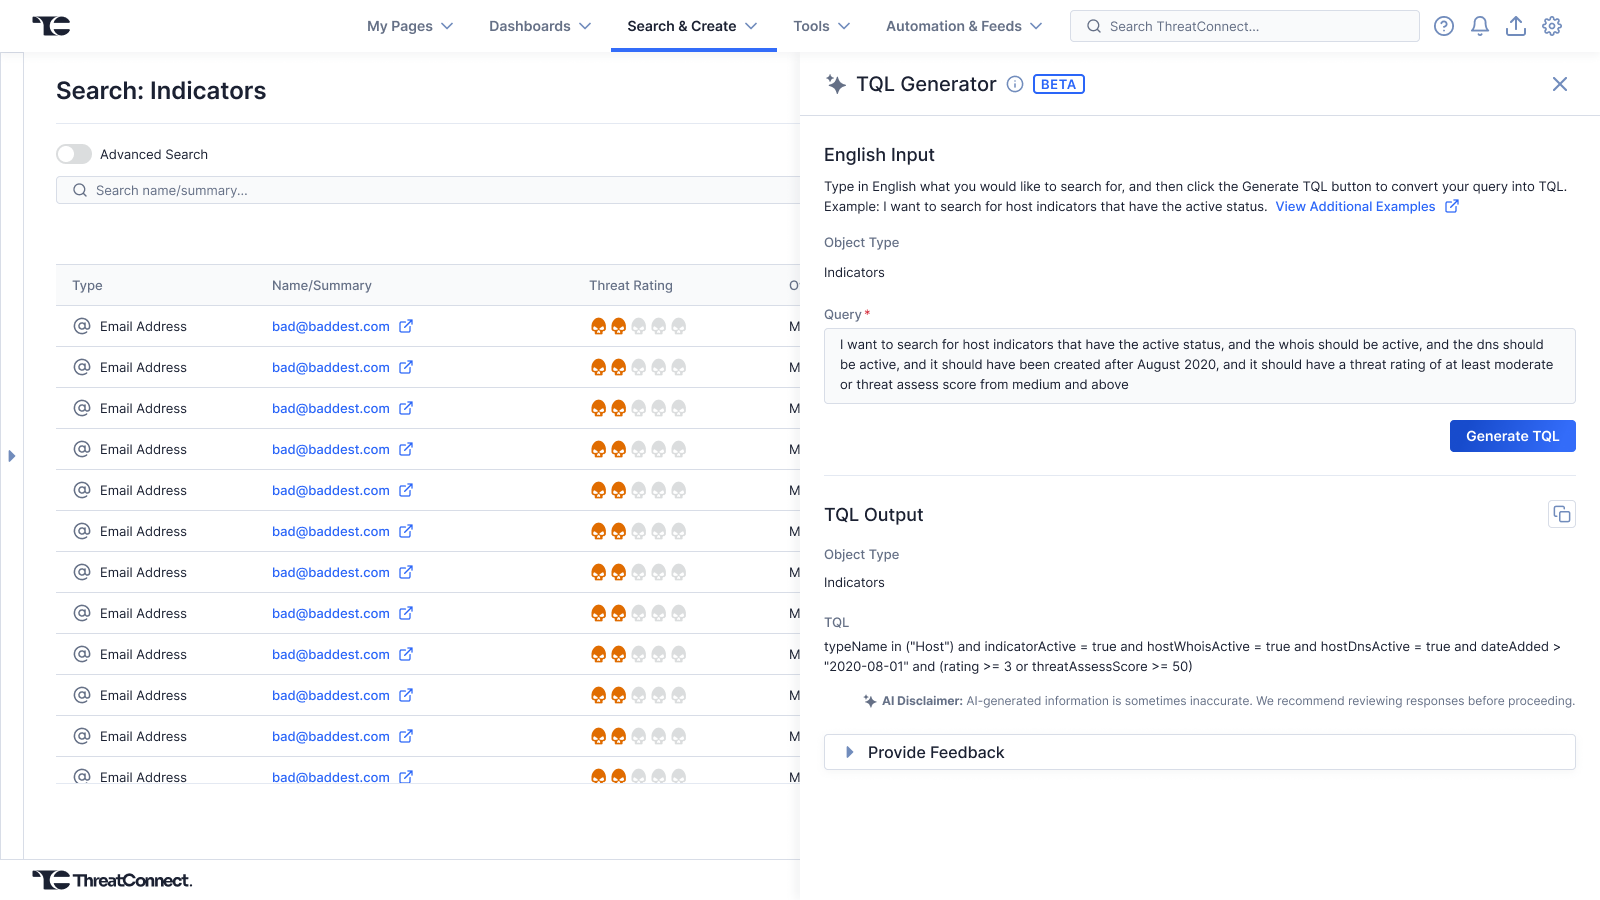Viewport: 1600px width, 900px height.
Task: Close the TQL Generator panel
Action: click(1559, 84)
